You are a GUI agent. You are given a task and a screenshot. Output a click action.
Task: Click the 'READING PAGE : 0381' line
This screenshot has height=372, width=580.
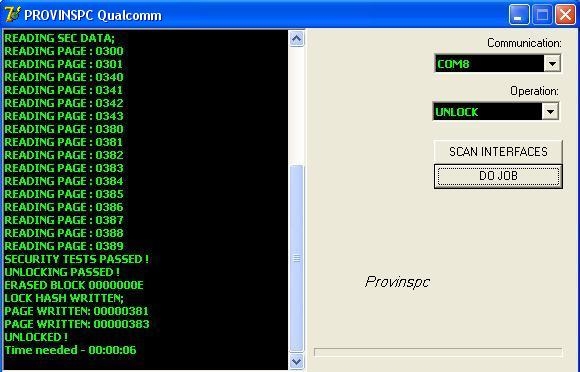(63, 142)
